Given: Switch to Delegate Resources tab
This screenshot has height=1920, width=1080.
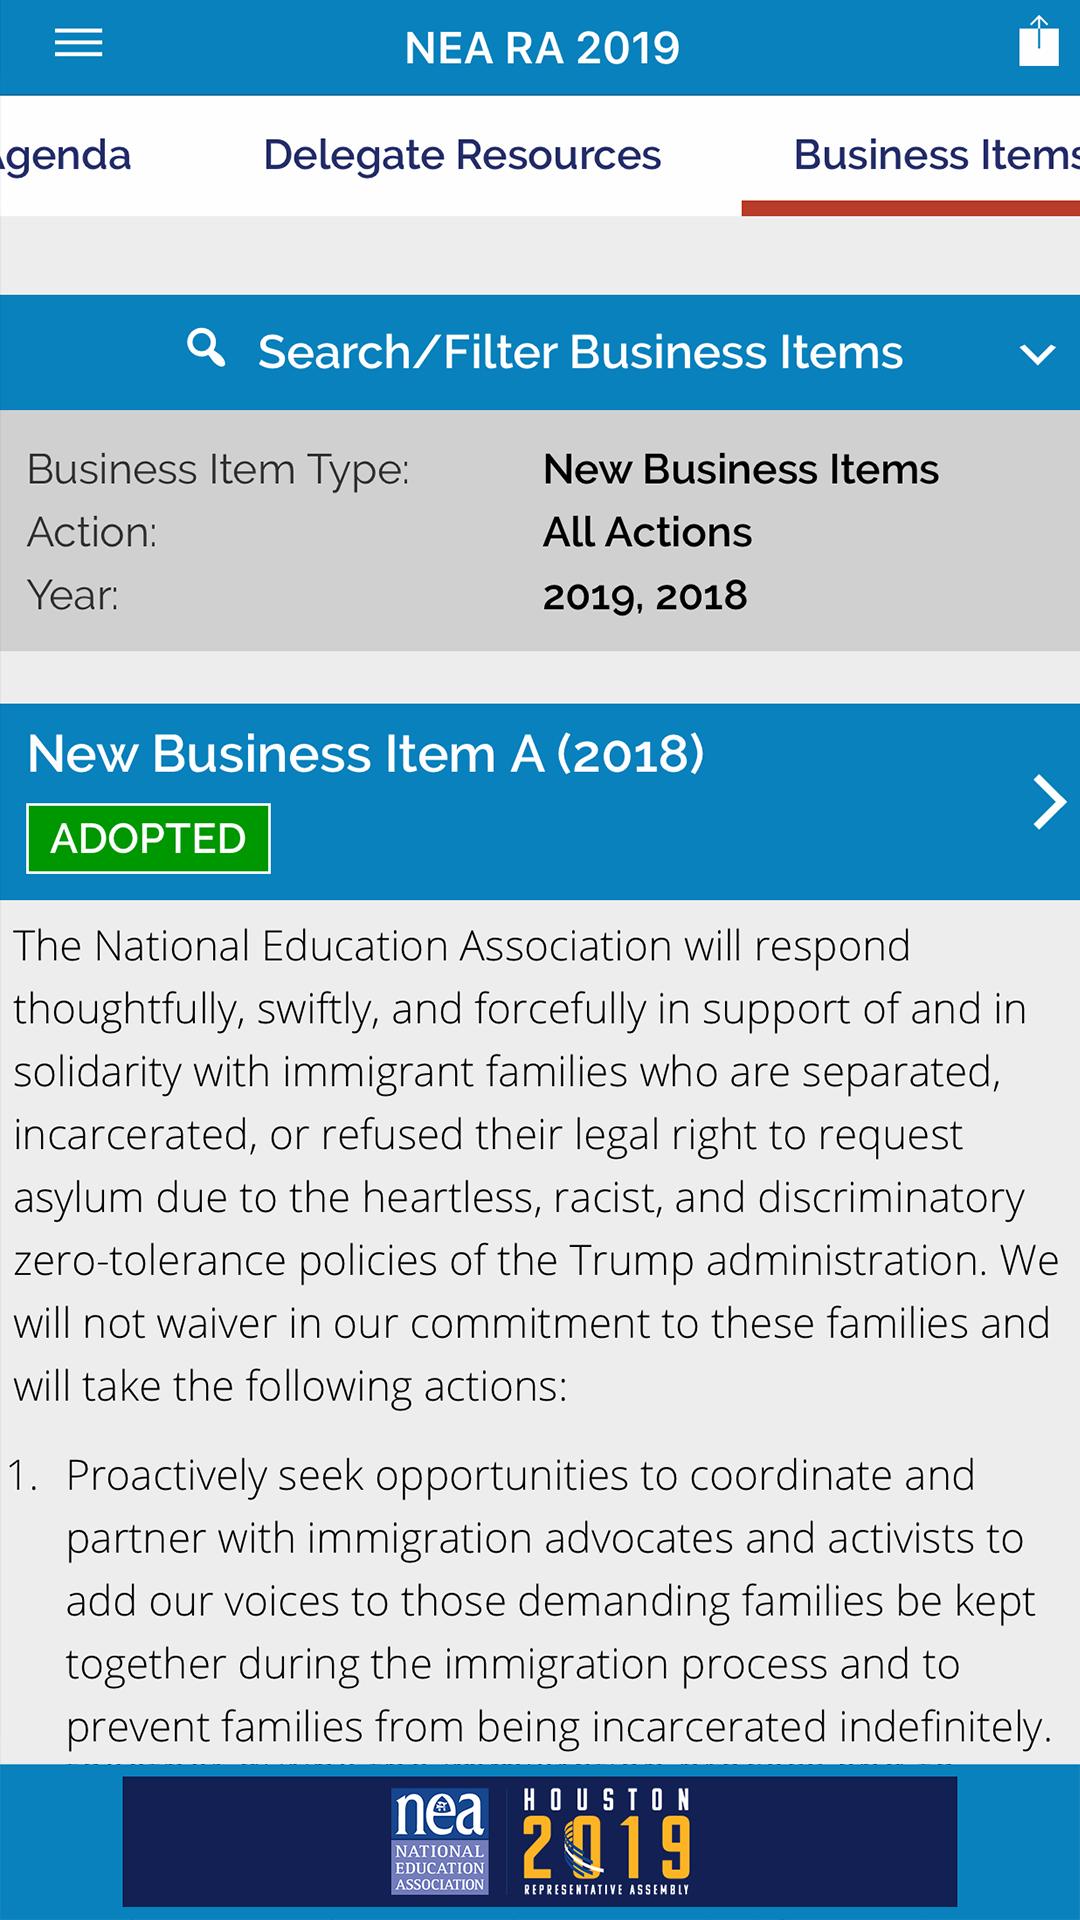Looking at the screenshot, I should pyautogui.click(x=462, y=156).
